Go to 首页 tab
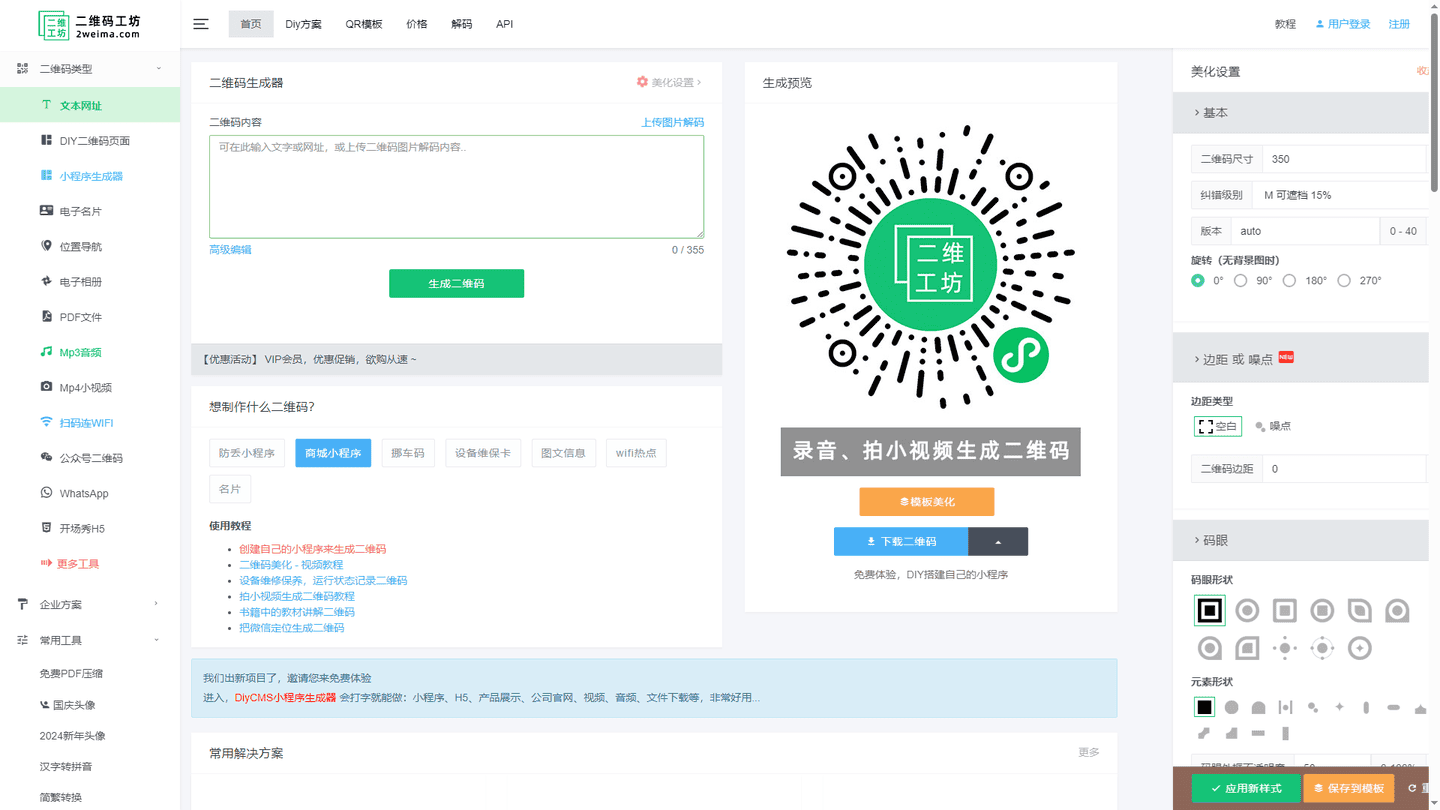 click(251, 24)
